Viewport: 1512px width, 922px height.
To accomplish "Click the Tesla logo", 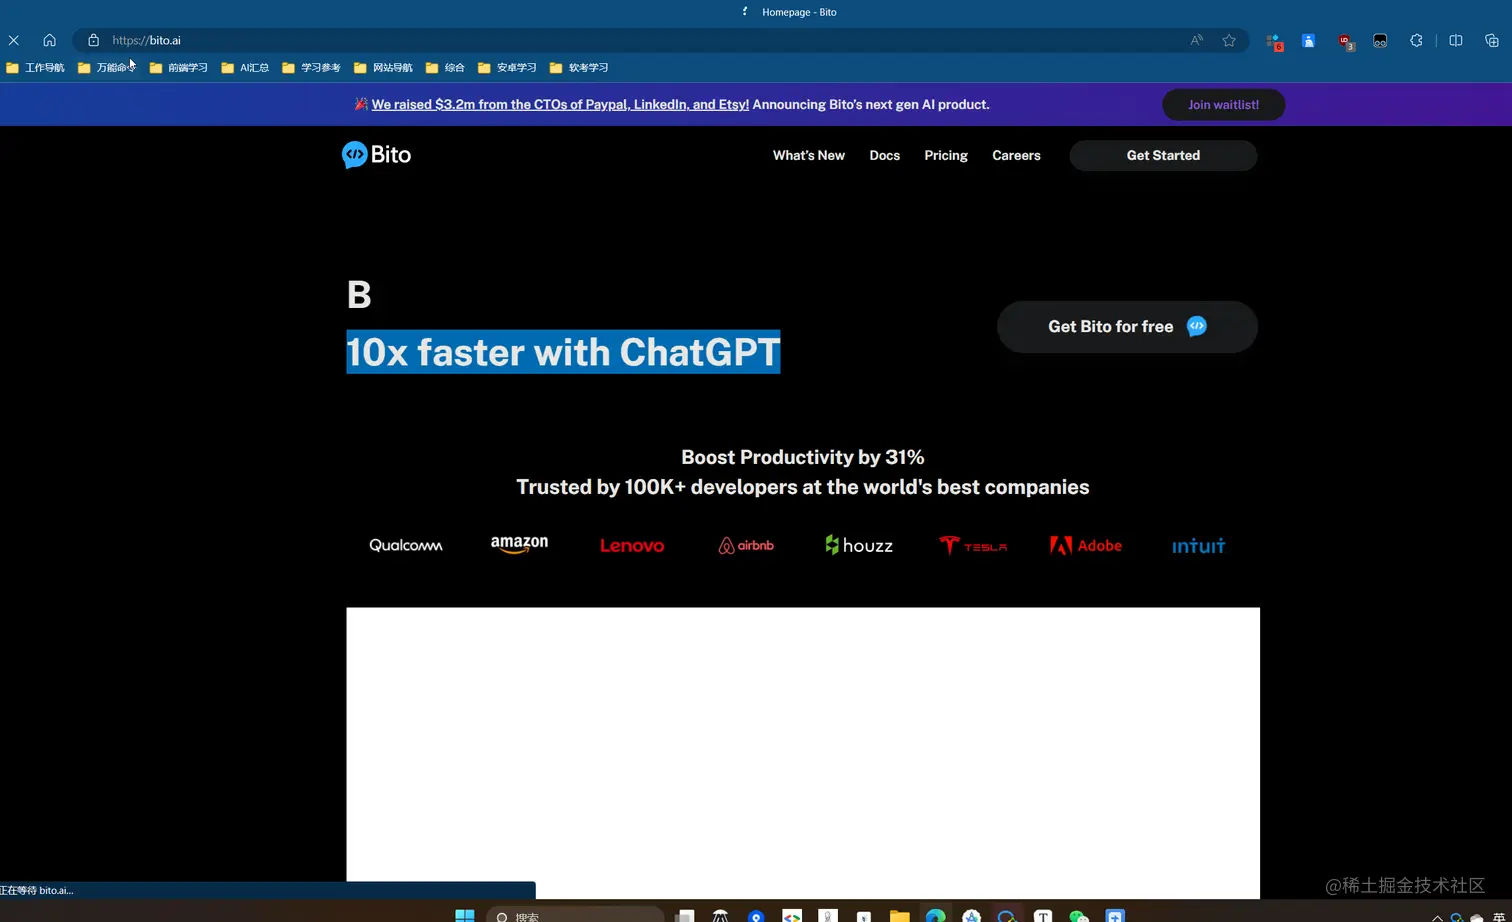I will [x=973, y=545].
